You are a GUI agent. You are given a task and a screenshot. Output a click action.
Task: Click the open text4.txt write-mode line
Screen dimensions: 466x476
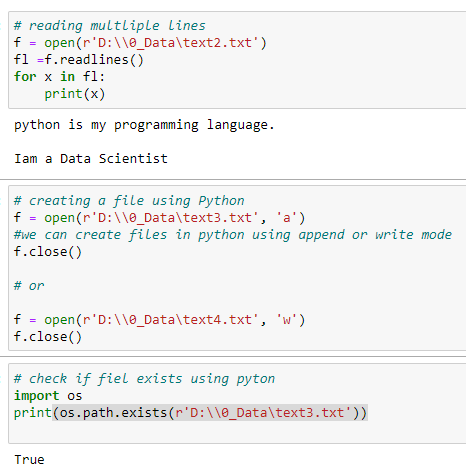[159, 320]
